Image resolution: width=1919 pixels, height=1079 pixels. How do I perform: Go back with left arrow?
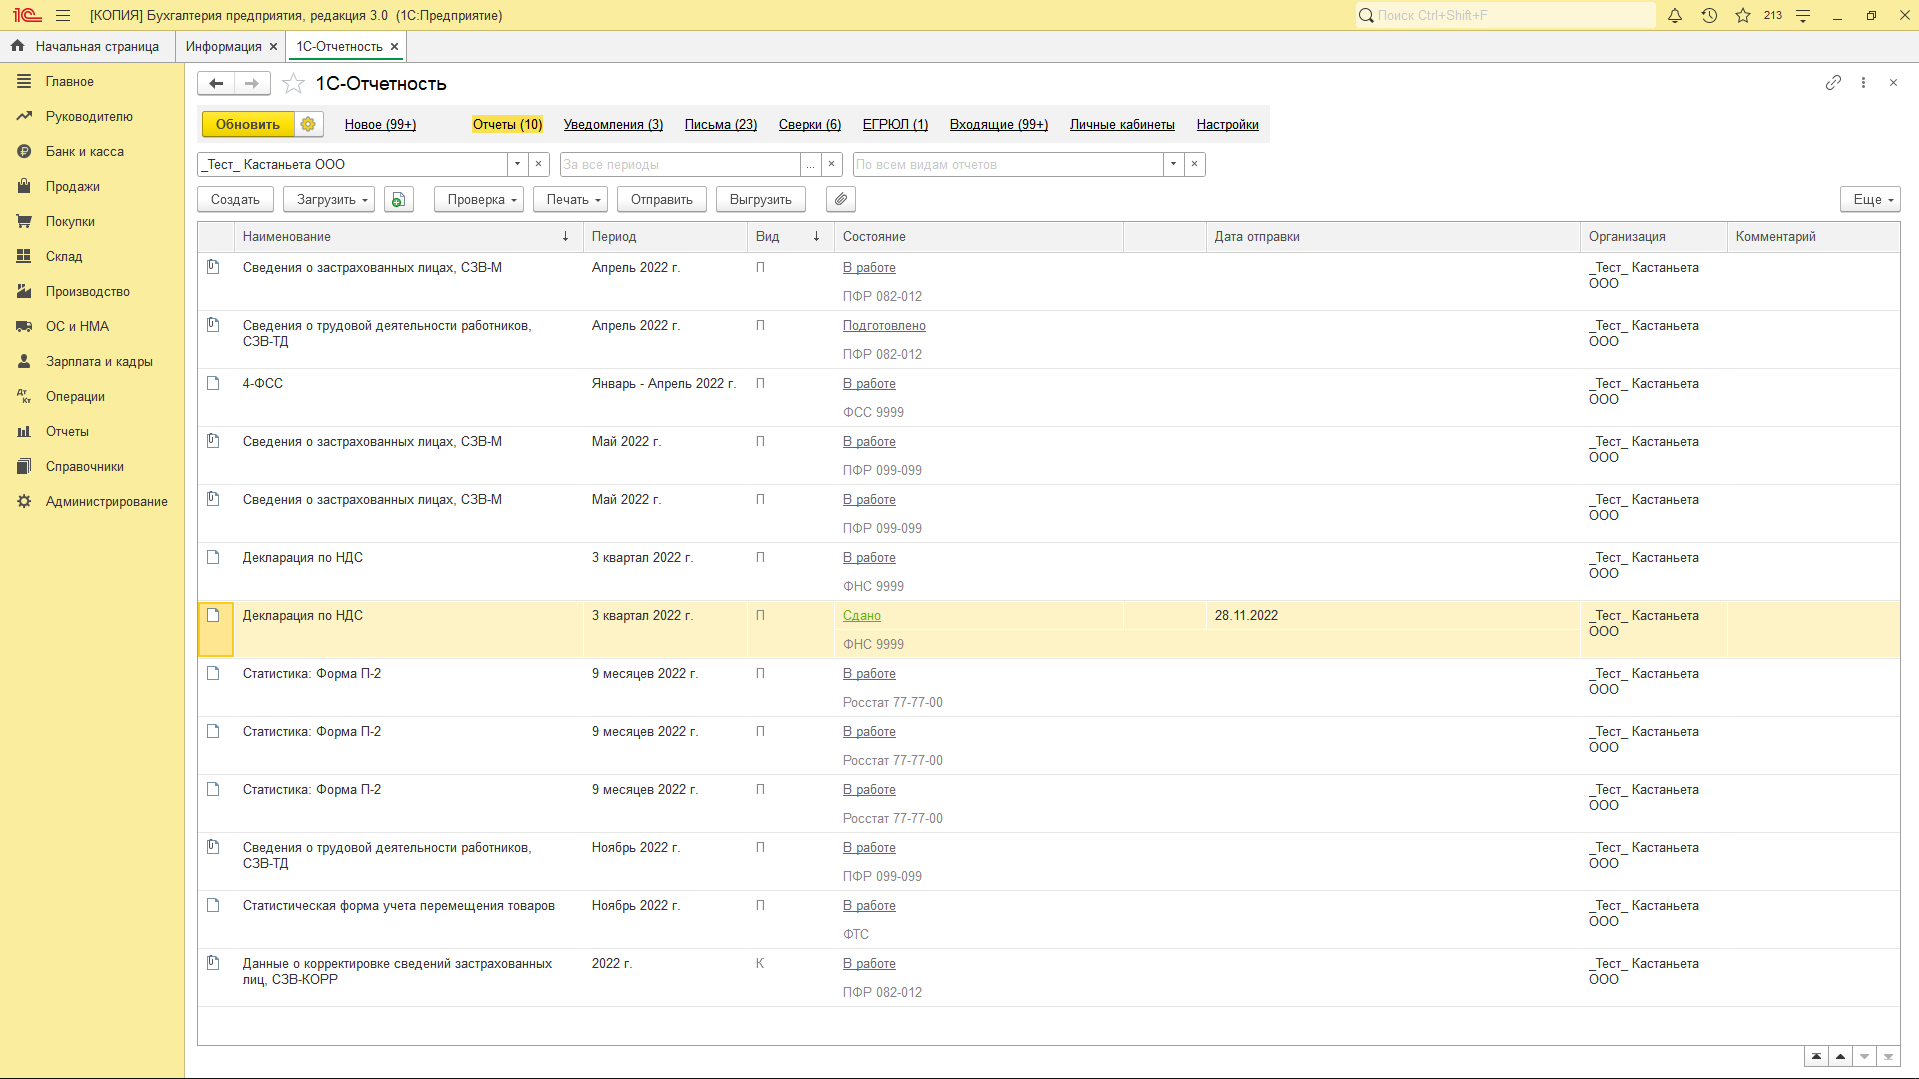216,84
